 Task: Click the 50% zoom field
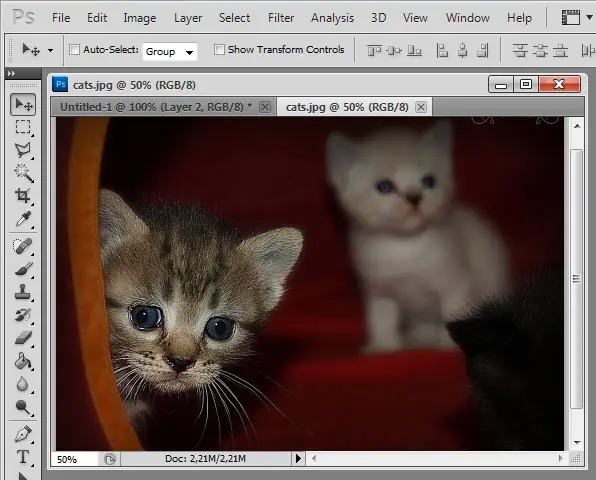(75, 459)
